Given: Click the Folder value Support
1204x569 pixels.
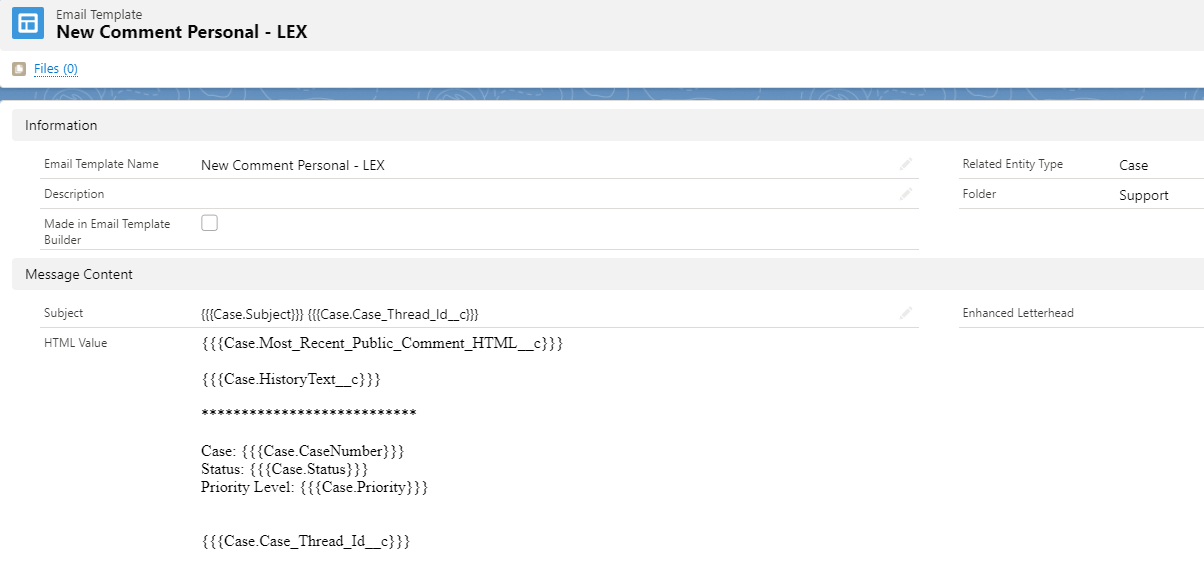Looking at the screenshot, I should tap(1144, 195).
